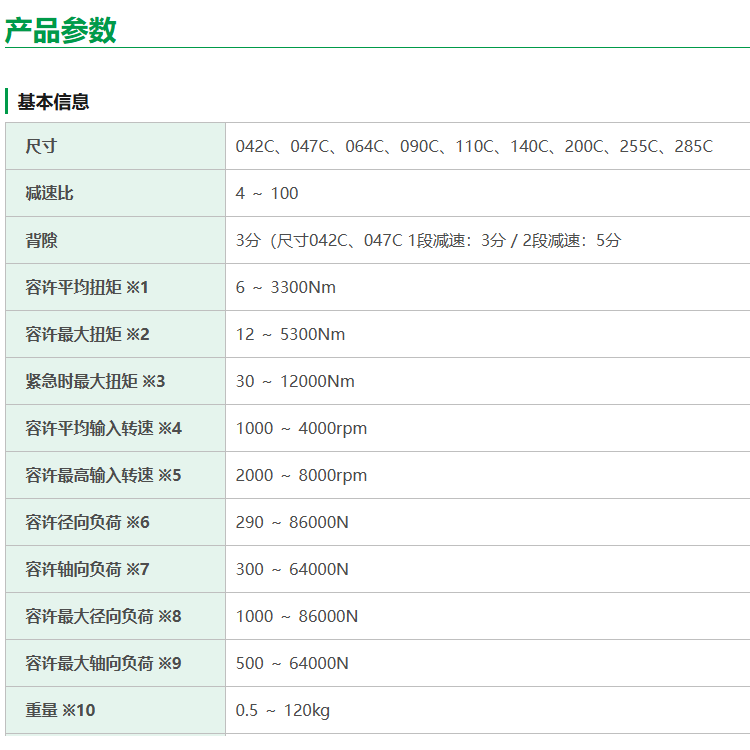Click the 减速比 row label
750x750 pixels.
coord(49,193)
